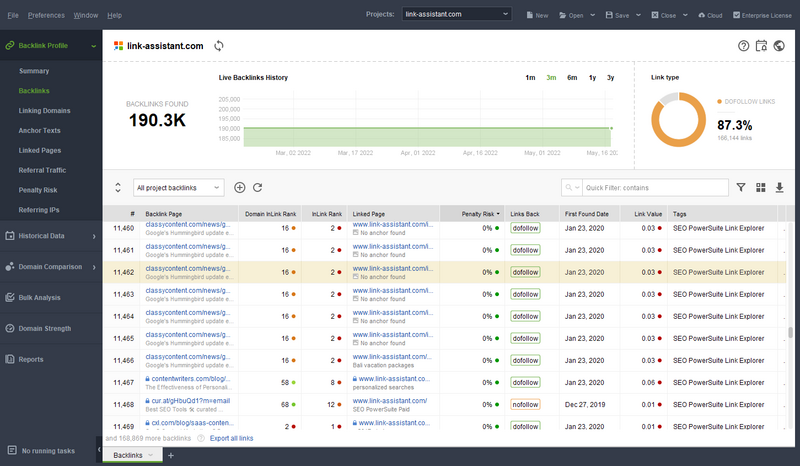Select Linking Domains in the sidebar
The image size is (800, 466).
[x=44, y=111]
